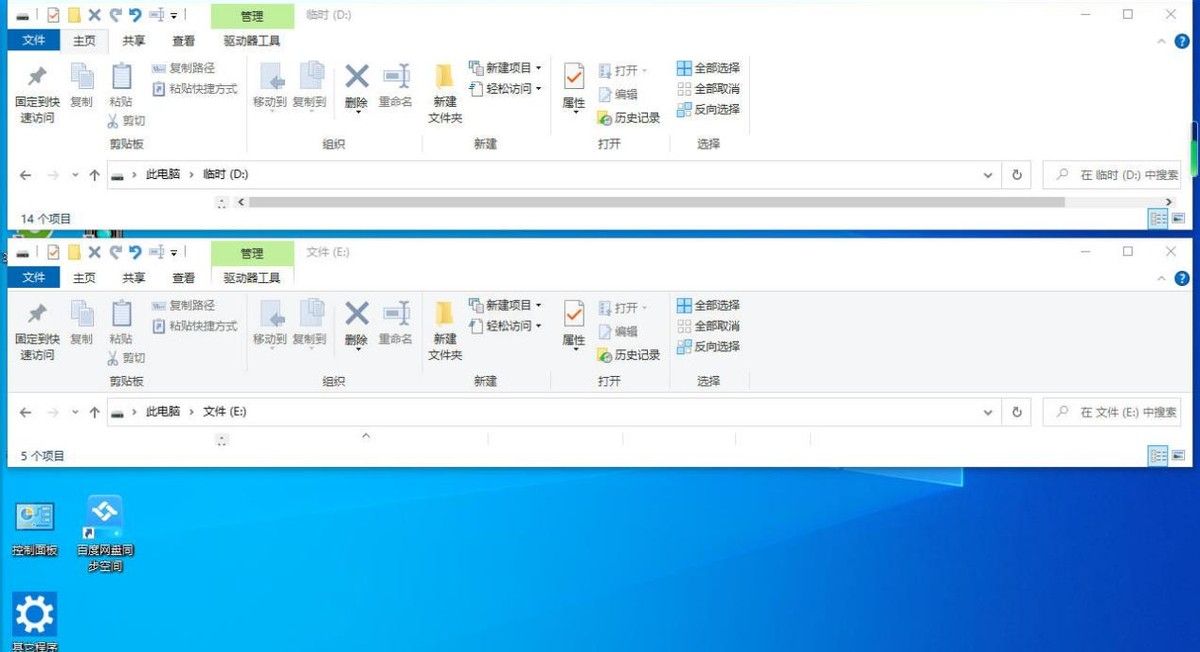Open address history dropdown in D: window
Viewport: 1200px width, 652px height.
[x=988, y=175]
